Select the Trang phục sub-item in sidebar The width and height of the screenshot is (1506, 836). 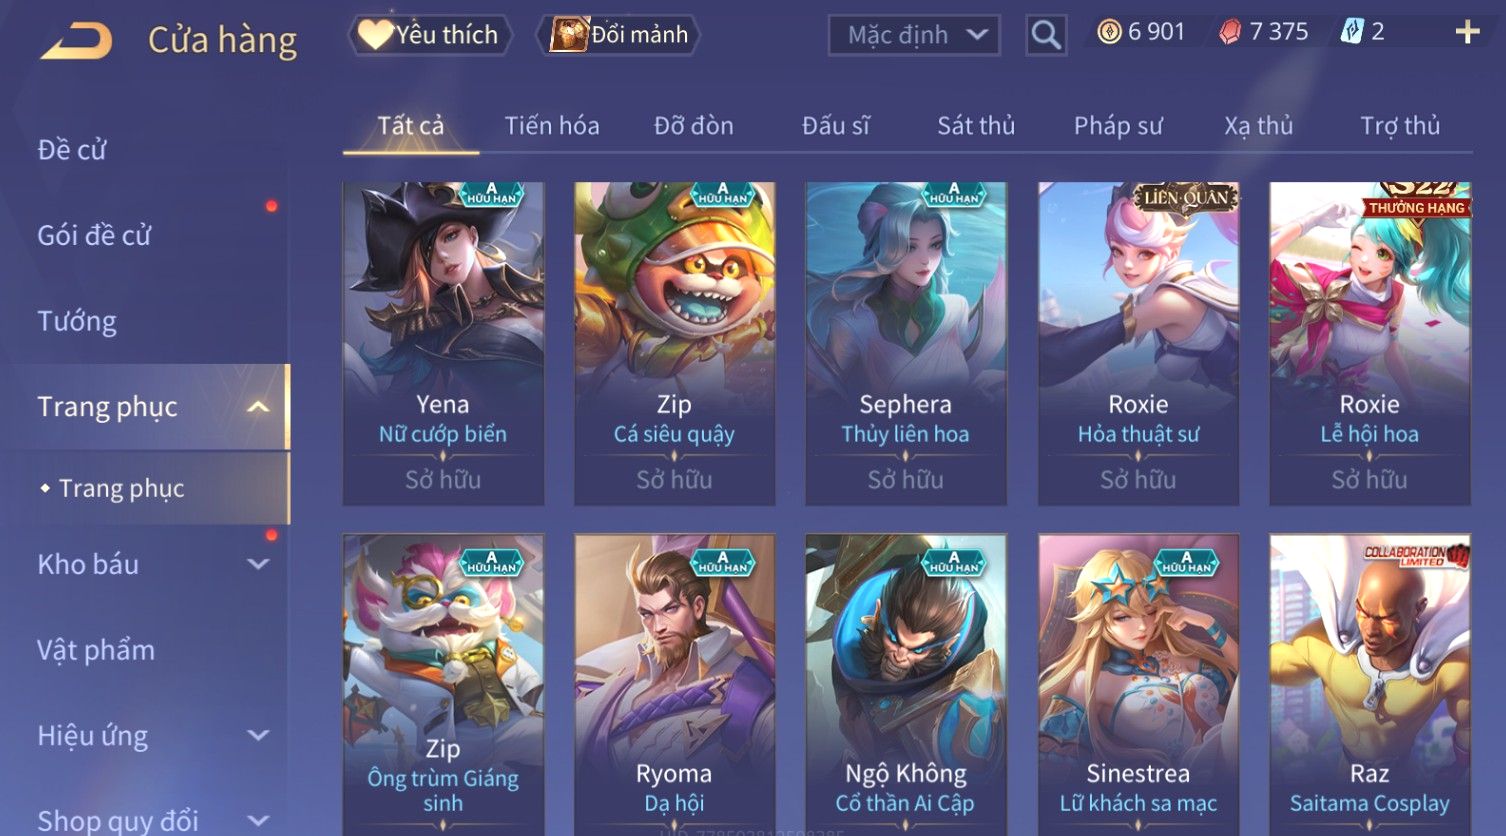122,488
